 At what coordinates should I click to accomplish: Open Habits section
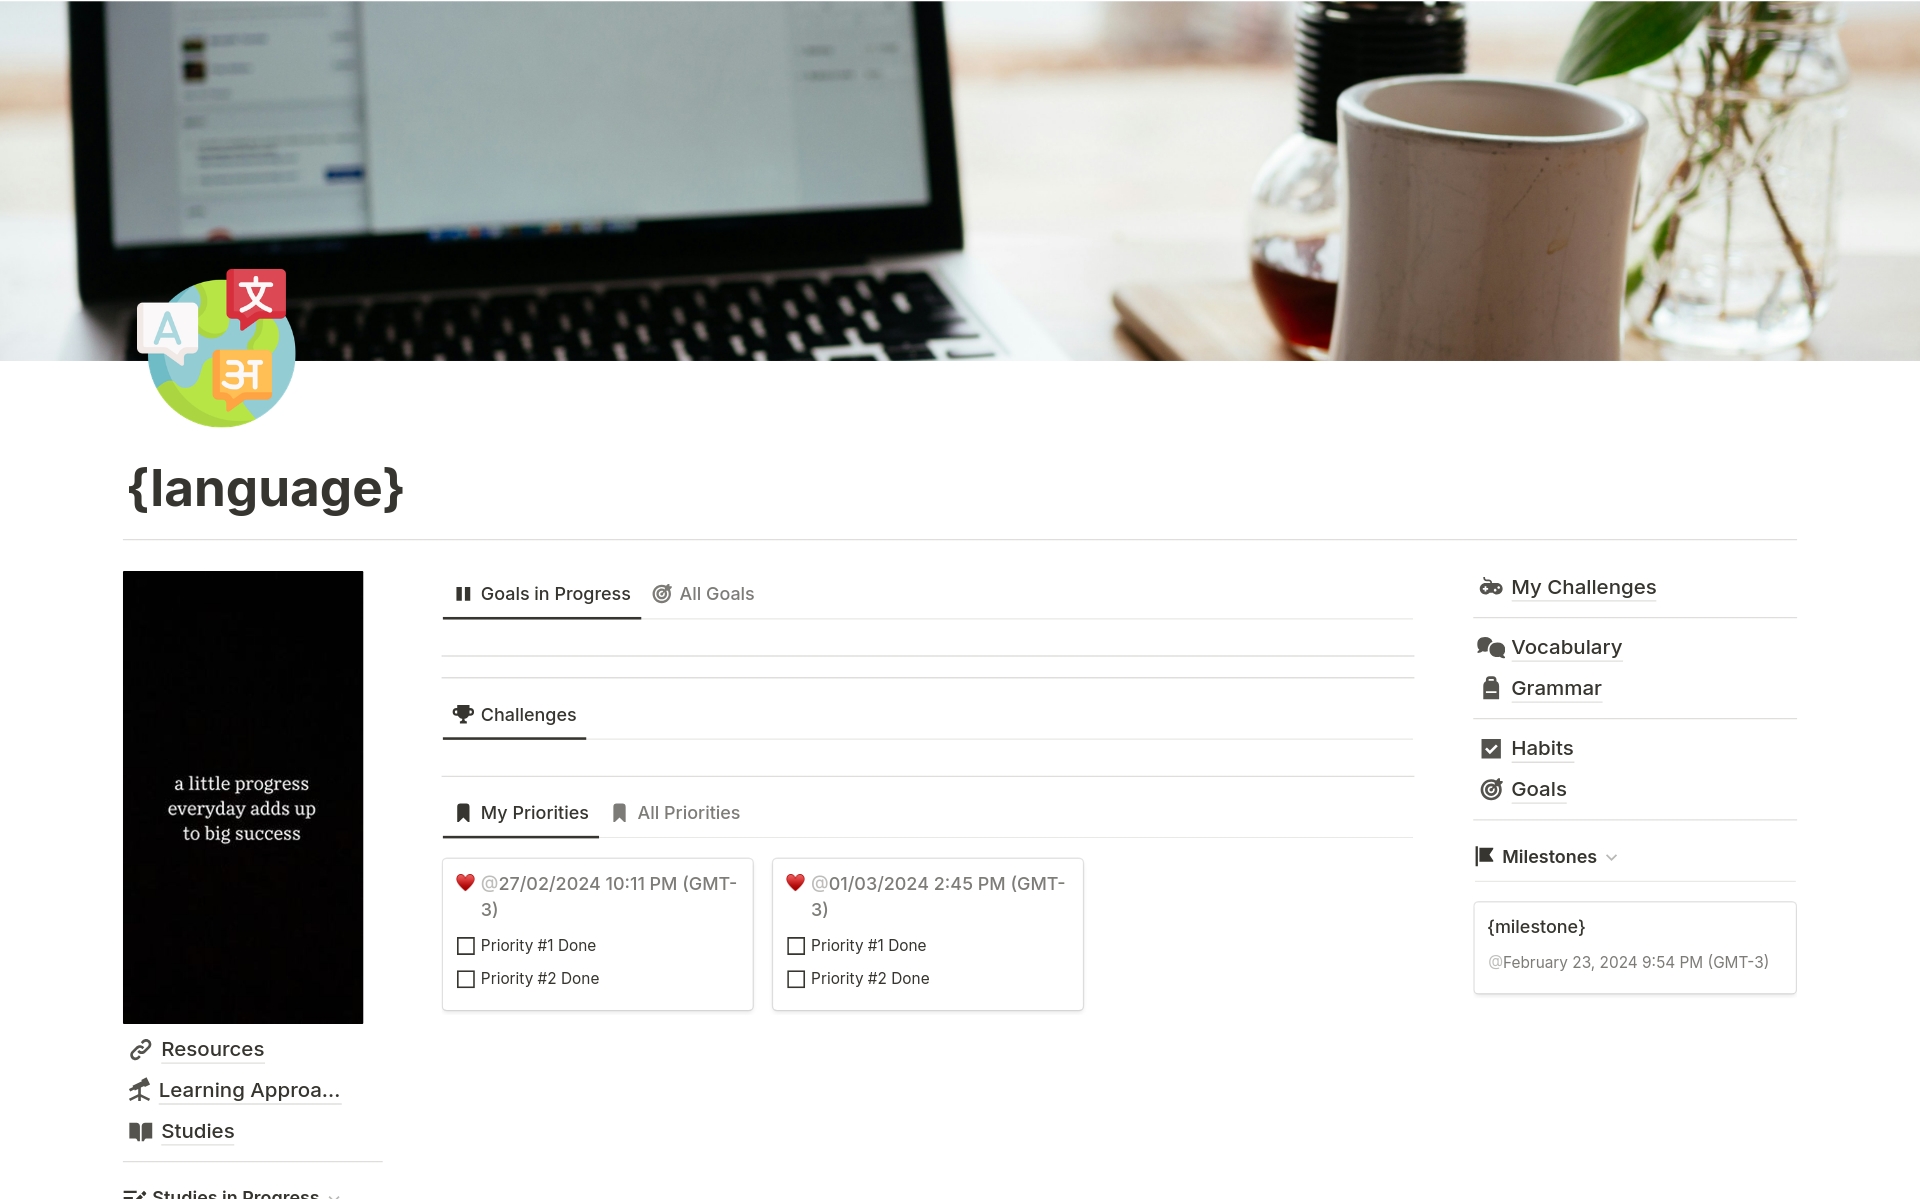point(1542,747)
